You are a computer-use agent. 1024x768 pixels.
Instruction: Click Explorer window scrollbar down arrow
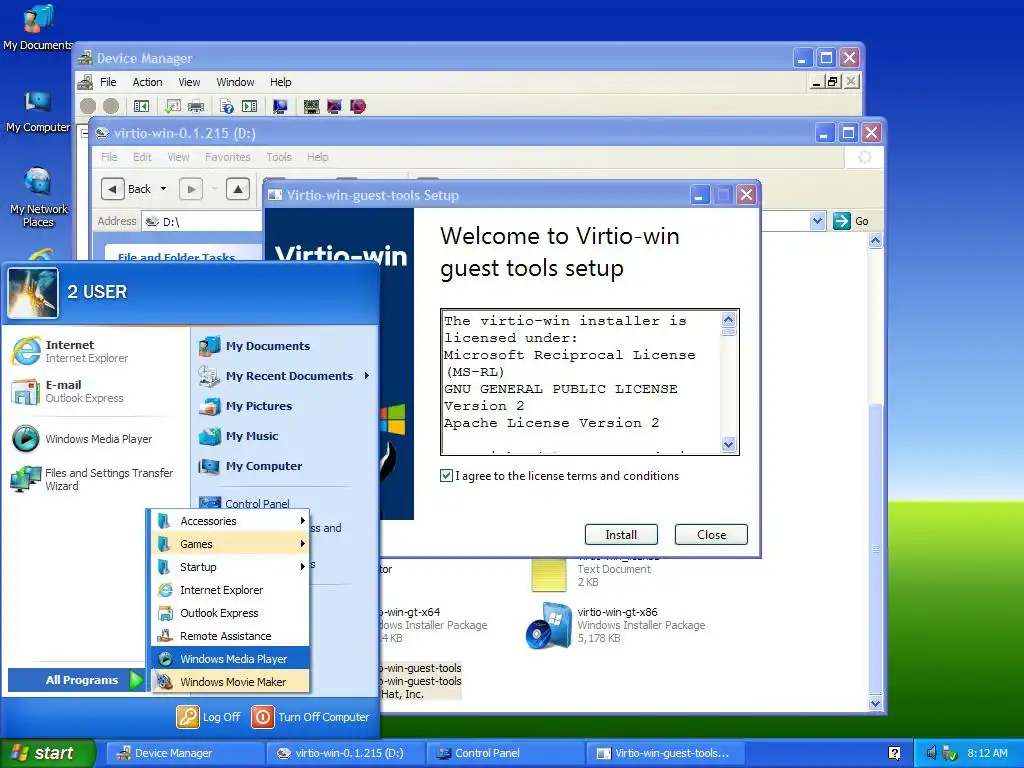875,703
